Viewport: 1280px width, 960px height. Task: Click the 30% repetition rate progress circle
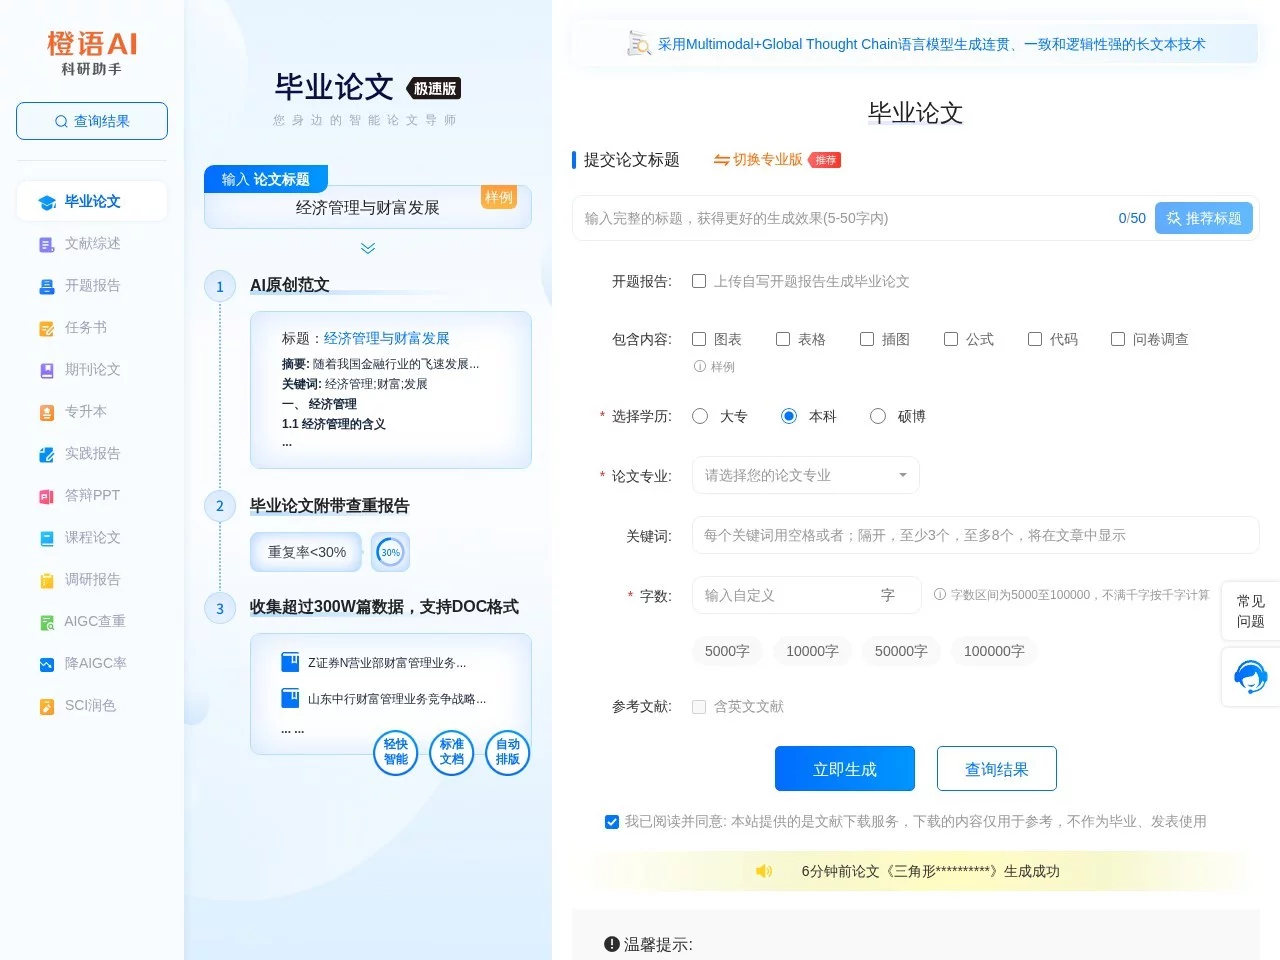(x=390, y=551)
